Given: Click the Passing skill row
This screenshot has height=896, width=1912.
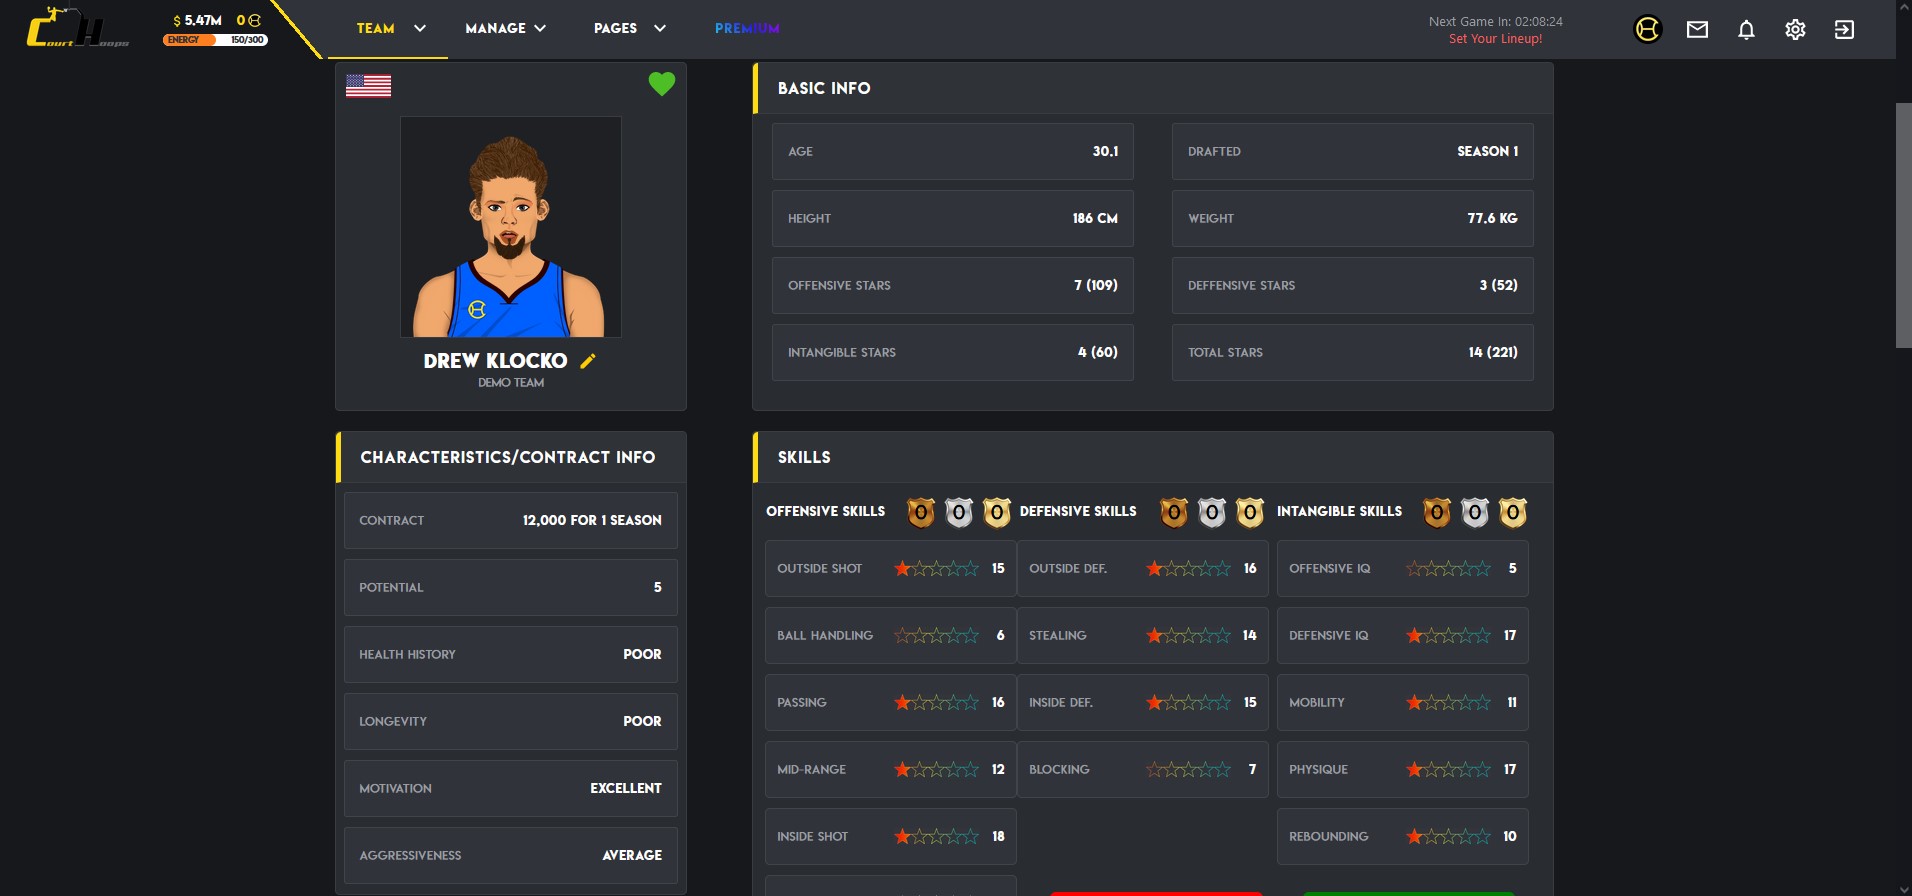Looking at the screenshot, I should tap(891, 702).
